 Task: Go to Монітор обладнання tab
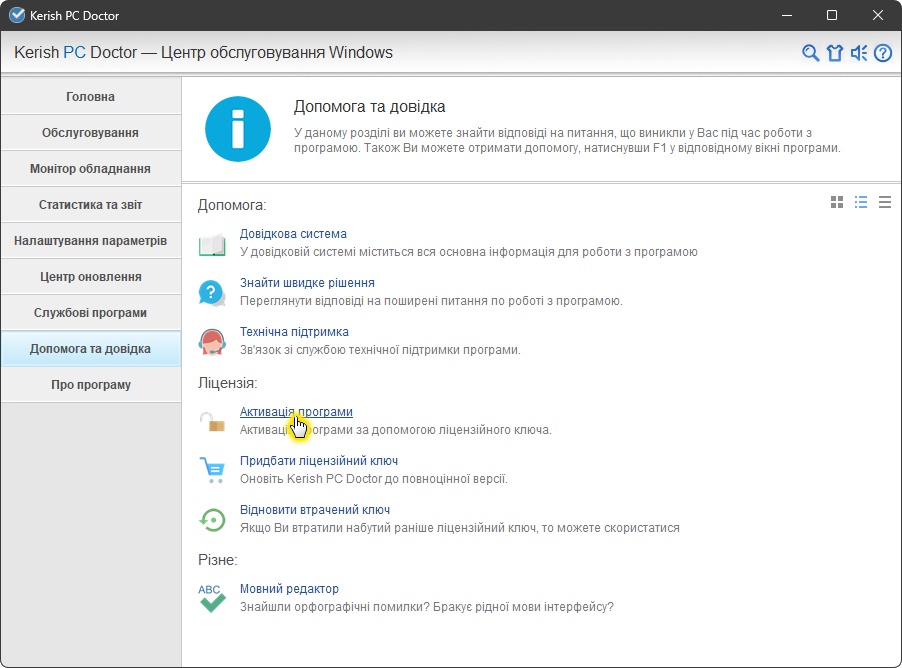click(90, 169)
